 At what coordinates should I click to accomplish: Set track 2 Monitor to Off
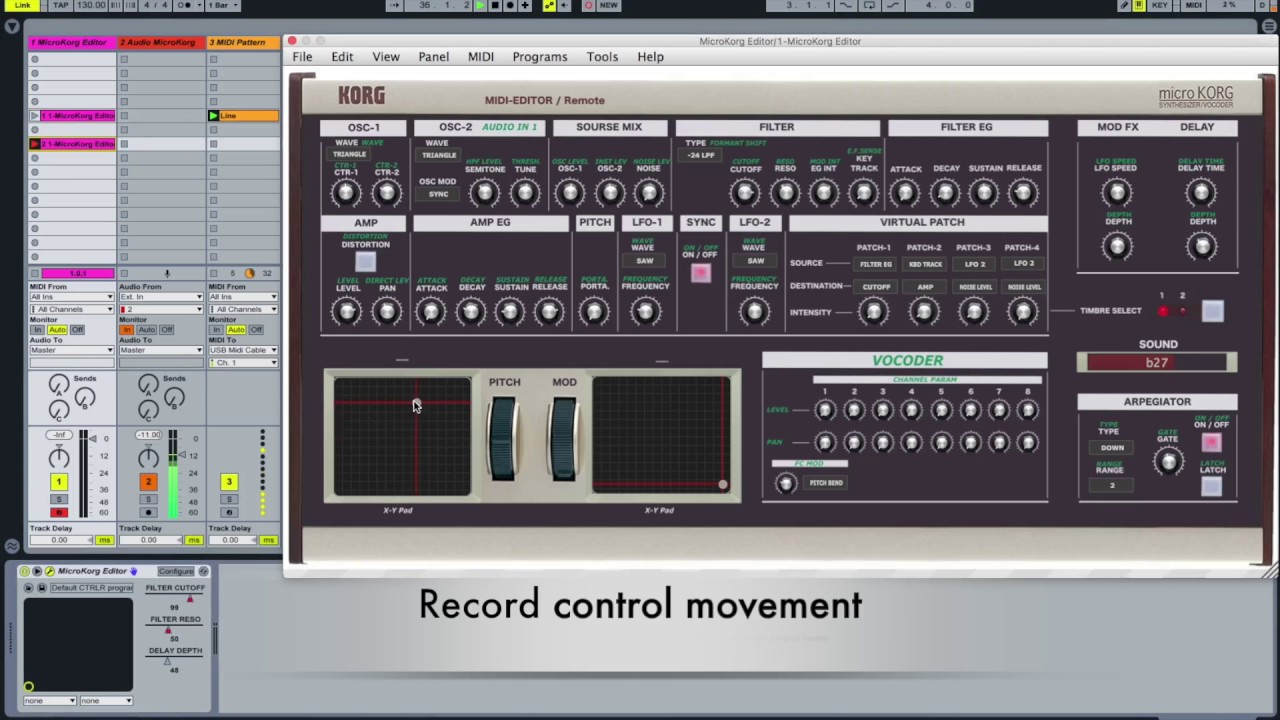click(x=166, y=330)
